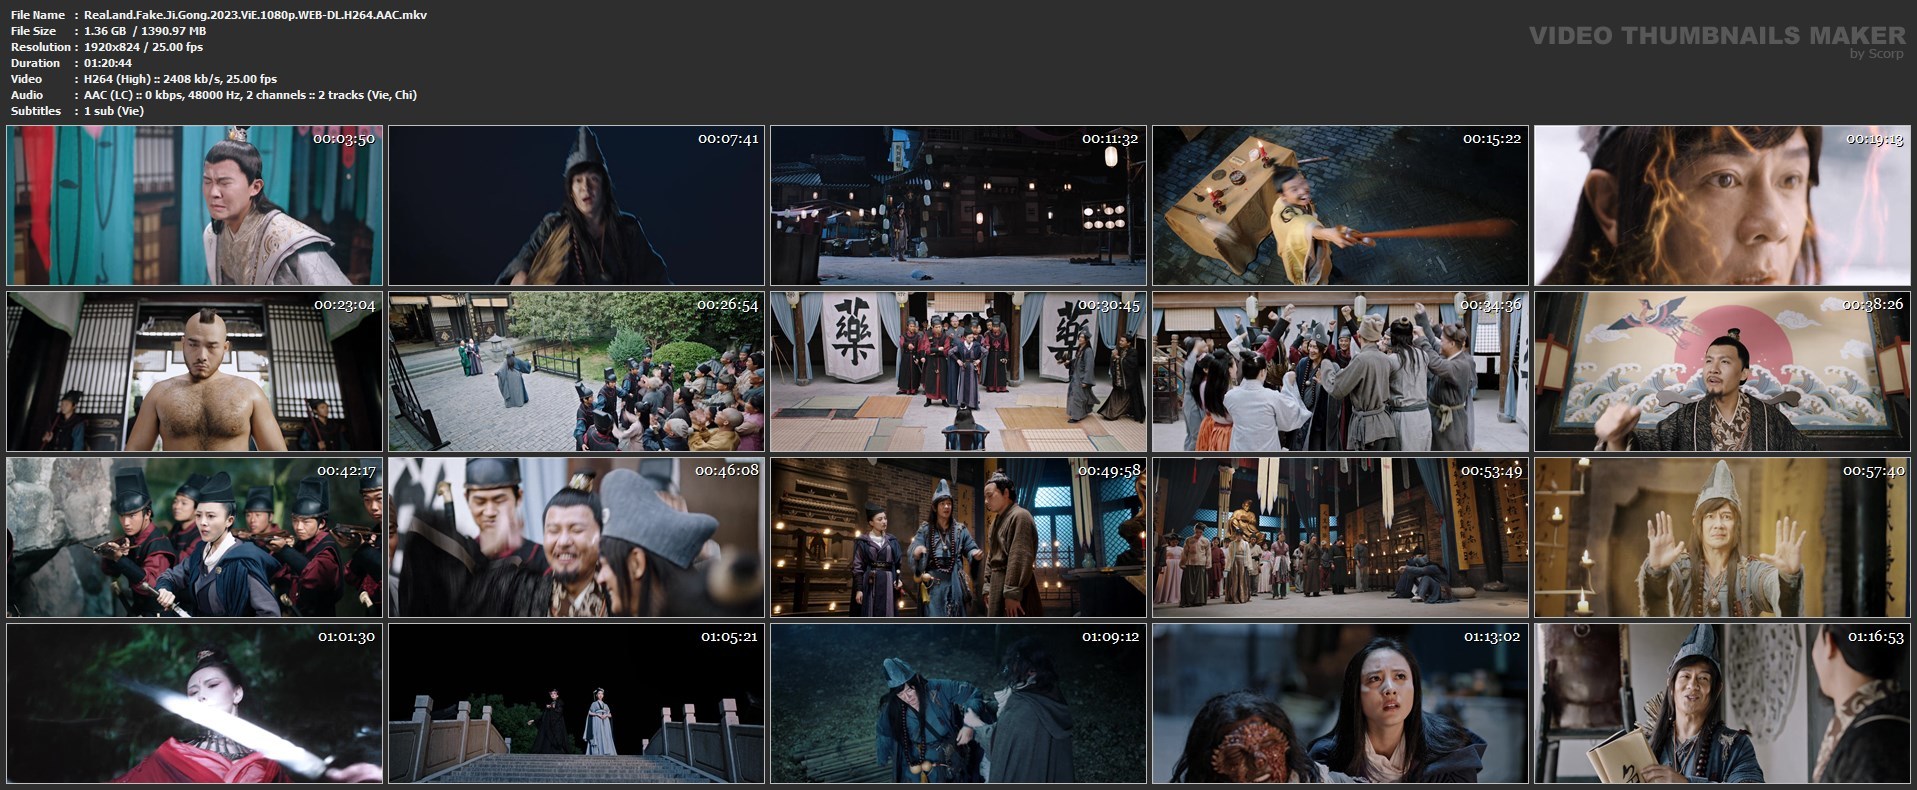Open the thumbnail at 01:01:30
The image size is (1917, 790).
194,703
